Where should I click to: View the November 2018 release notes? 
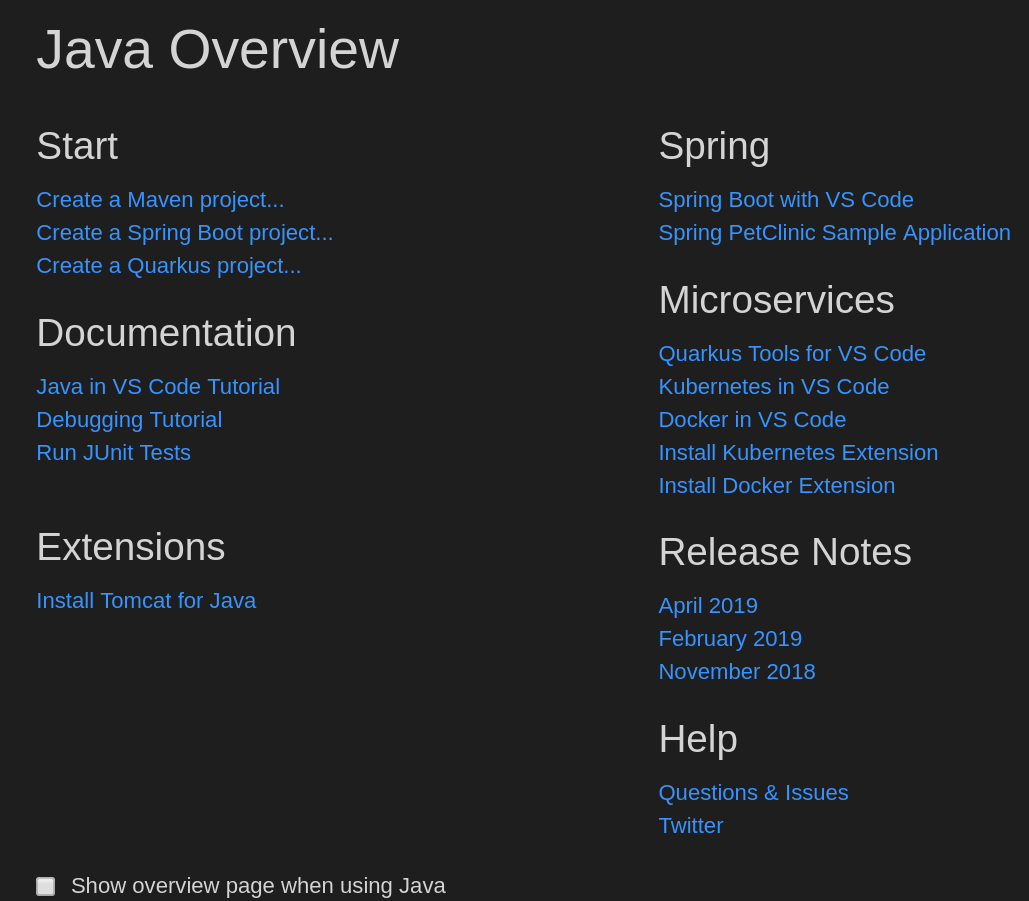737,671
